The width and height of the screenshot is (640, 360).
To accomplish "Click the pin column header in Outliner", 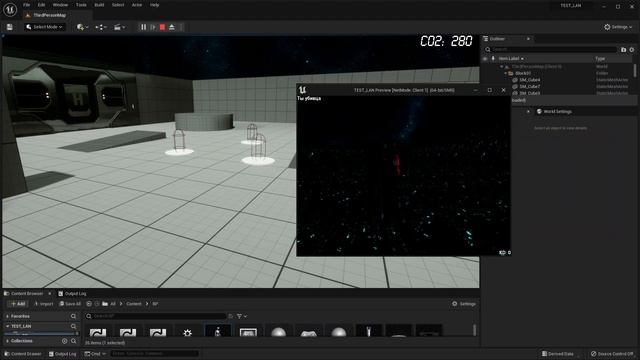I will [493, 59].
